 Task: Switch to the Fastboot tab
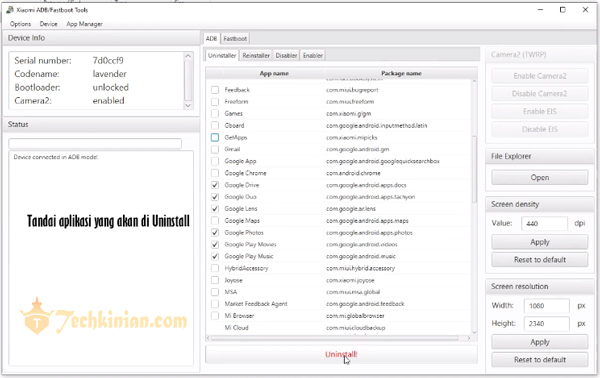235,39
